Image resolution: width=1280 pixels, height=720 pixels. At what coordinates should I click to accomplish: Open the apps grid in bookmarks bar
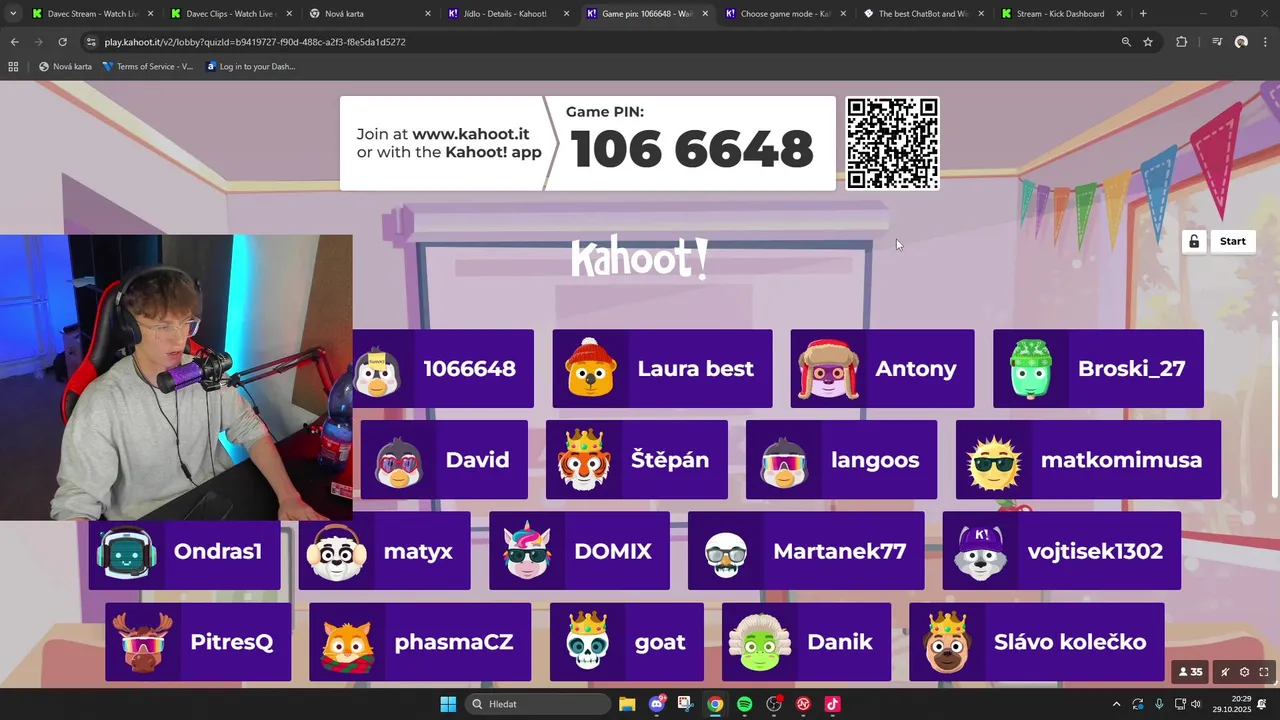[13, 67]
